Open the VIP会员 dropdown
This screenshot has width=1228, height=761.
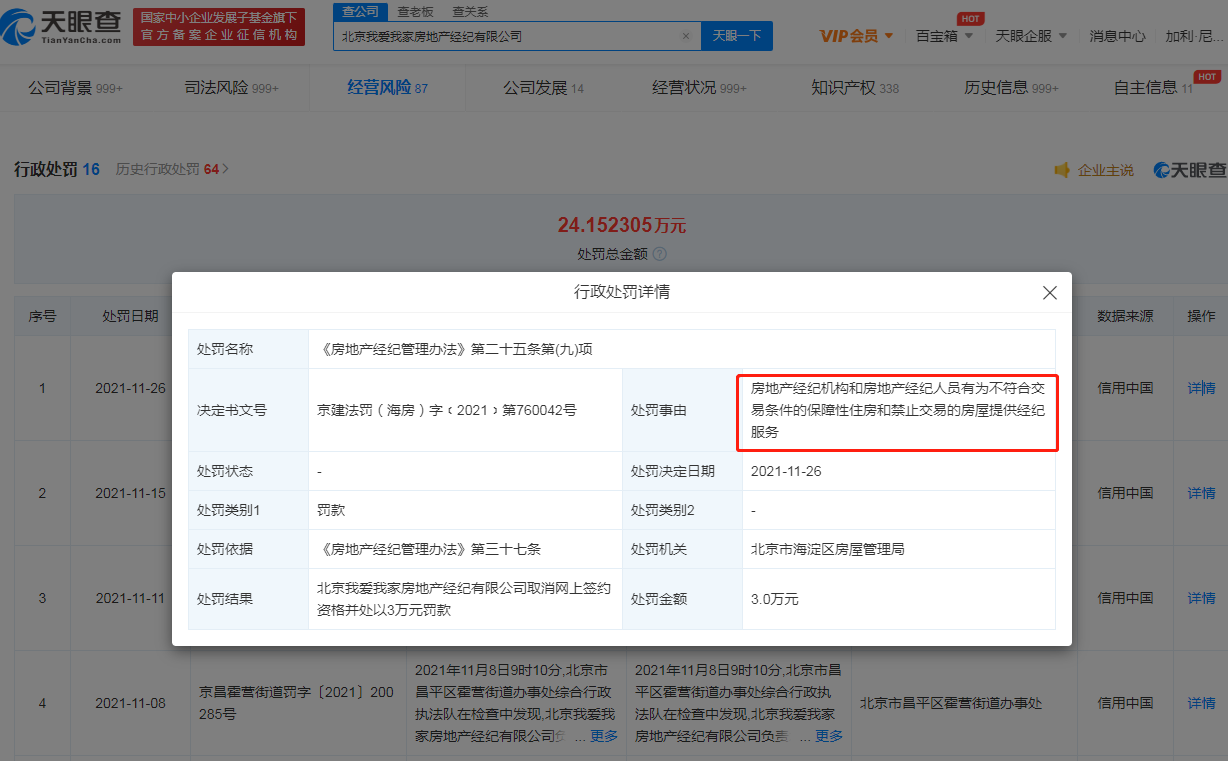(856, 36)
